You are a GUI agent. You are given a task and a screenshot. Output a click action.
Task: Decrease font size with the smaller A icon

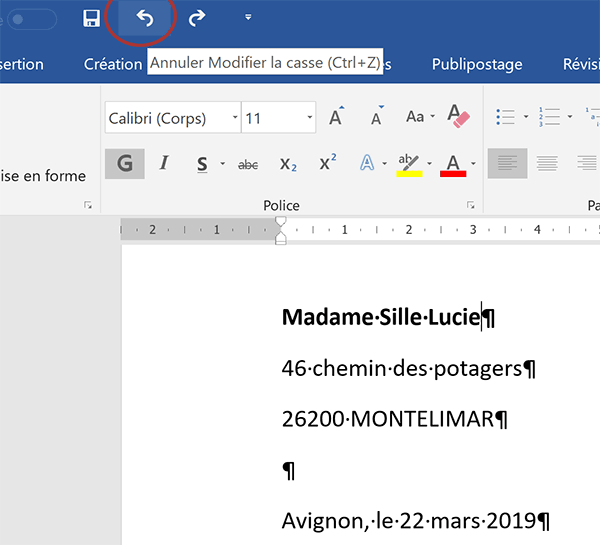tap(376, 119)
